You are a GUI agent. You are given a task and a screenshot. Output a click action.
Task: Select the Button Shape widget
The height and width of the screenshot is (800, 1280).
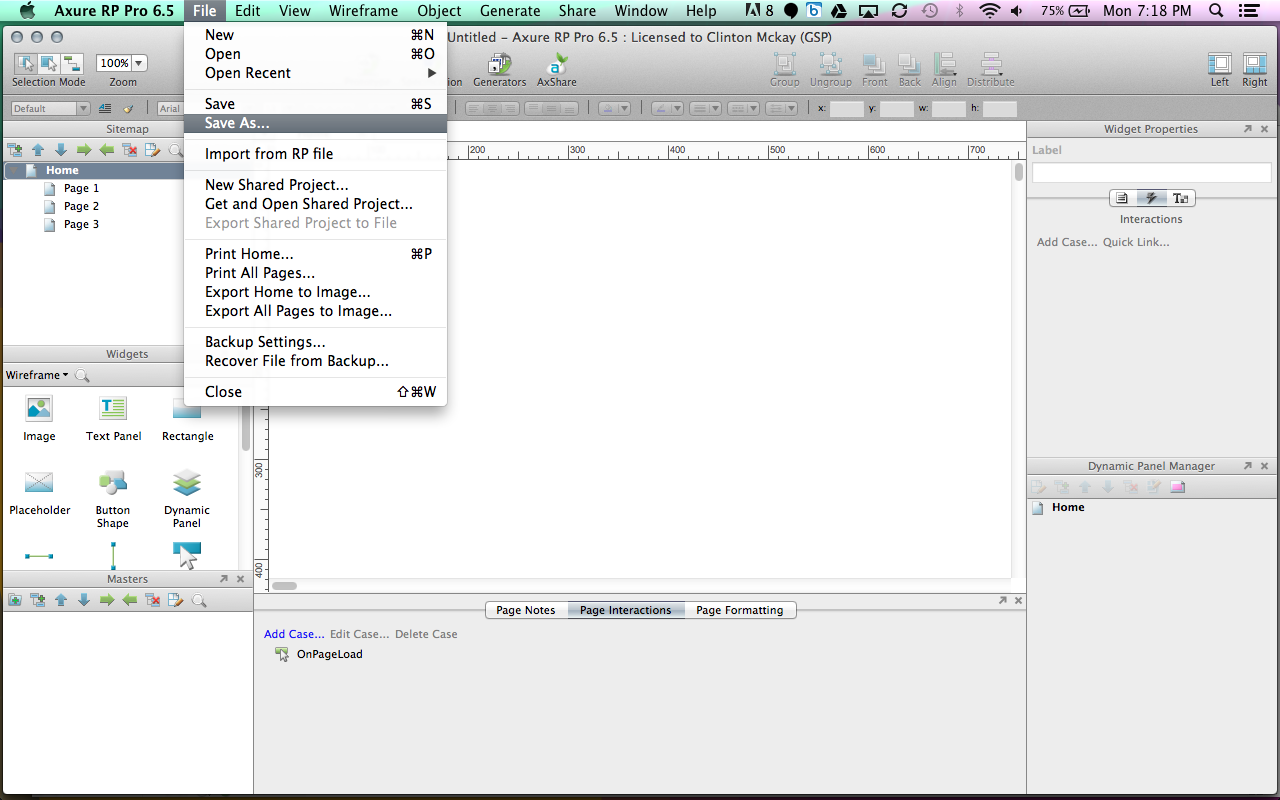(x=113, y=499)
